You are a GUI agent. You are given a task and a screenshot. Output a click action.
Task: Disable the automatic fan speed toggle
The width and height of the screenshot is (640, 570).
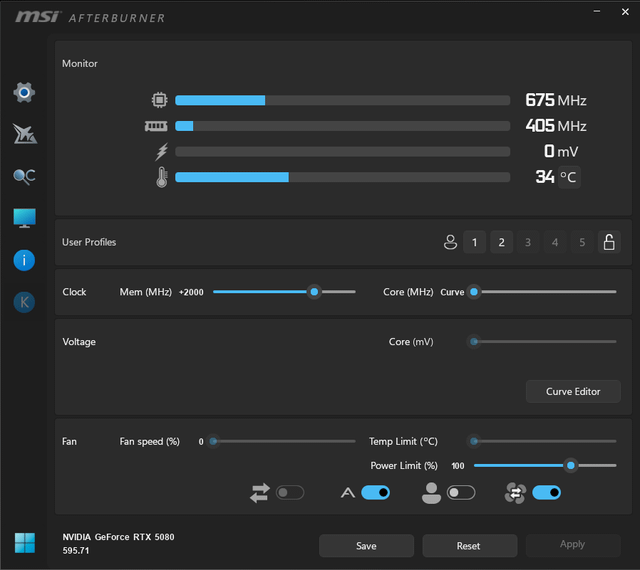375,493
